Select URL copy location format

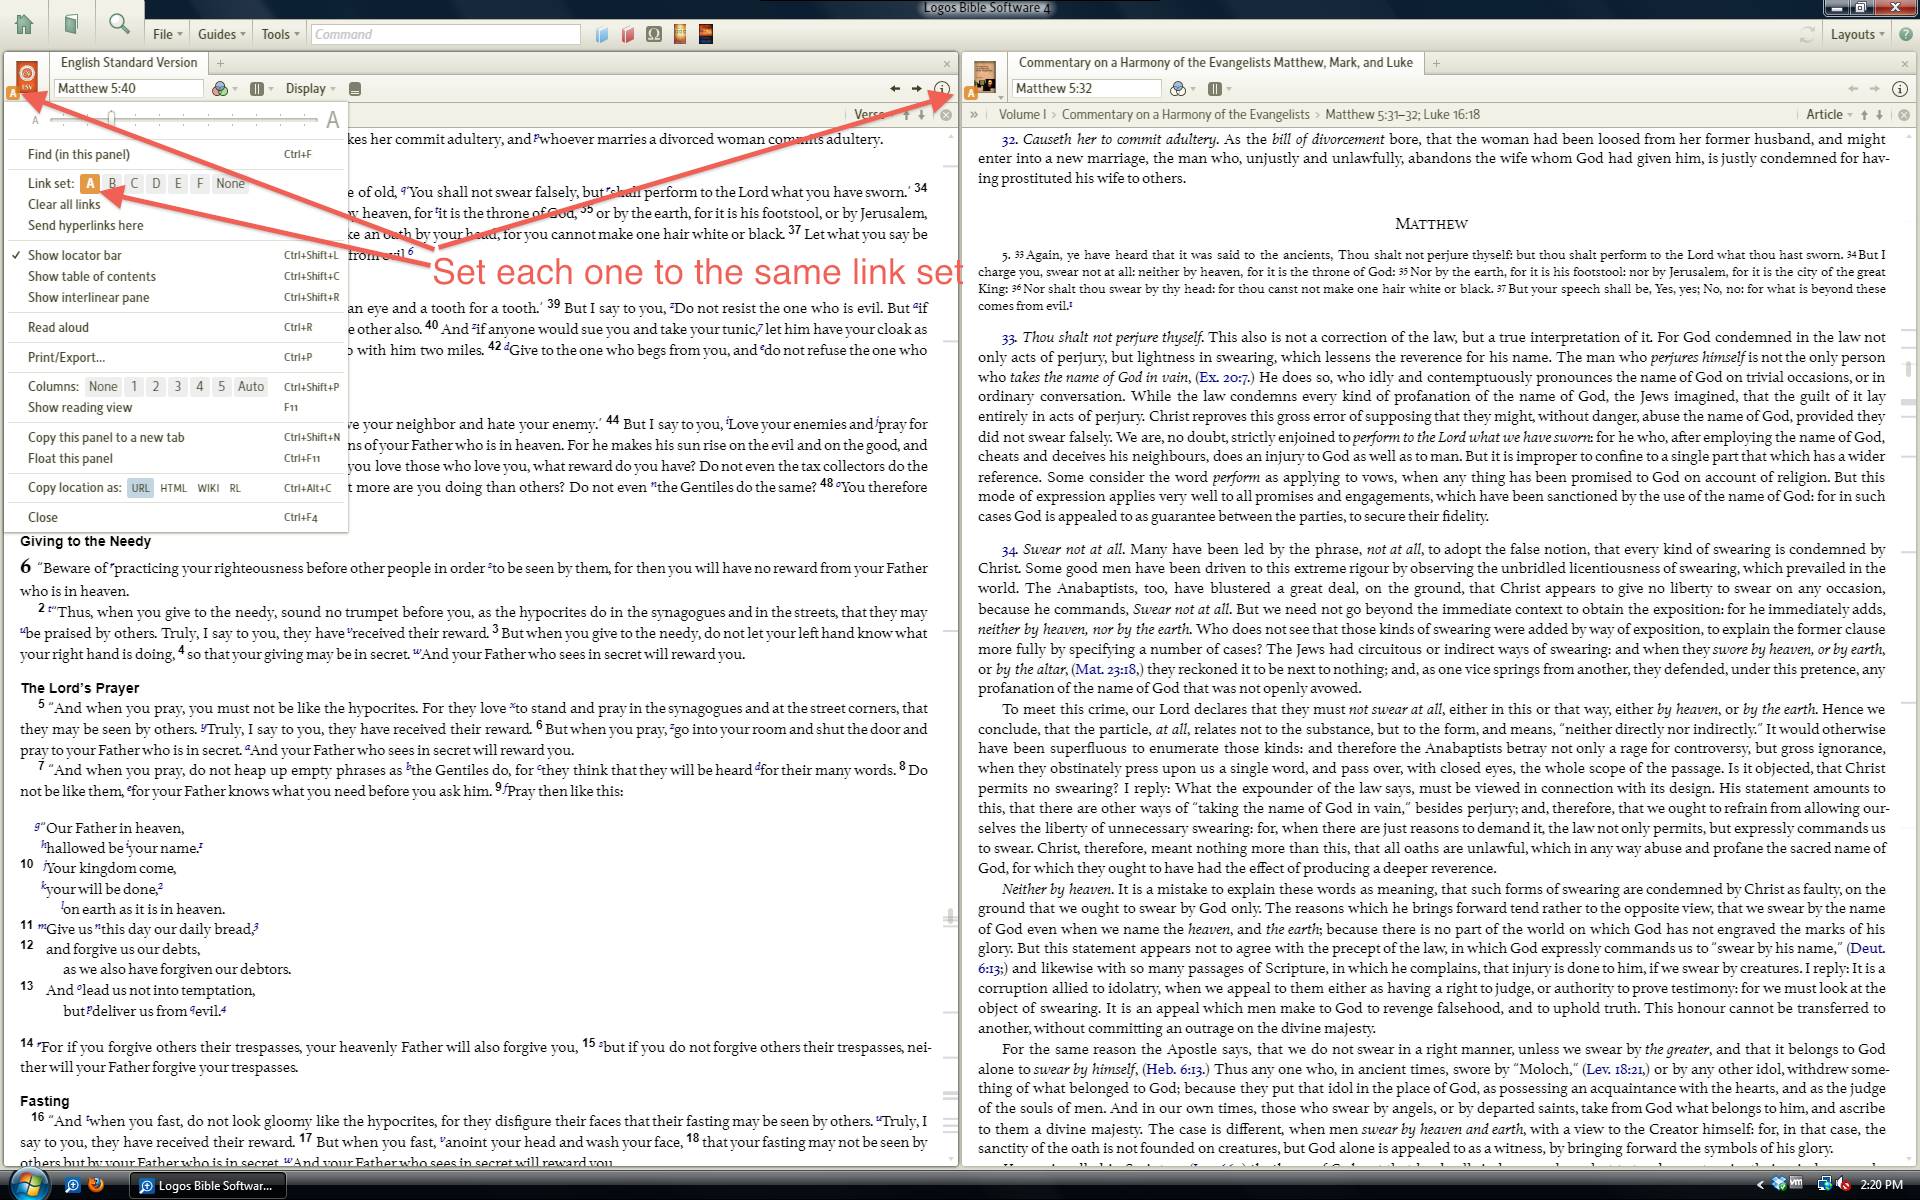point(140,488)
